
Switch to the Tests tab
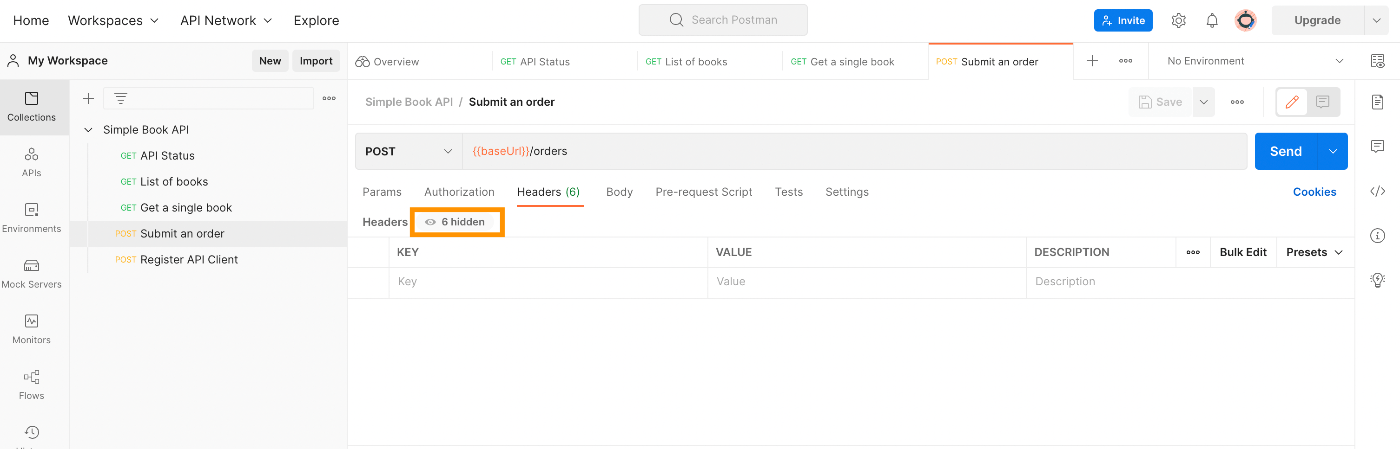tap(789, 192)
